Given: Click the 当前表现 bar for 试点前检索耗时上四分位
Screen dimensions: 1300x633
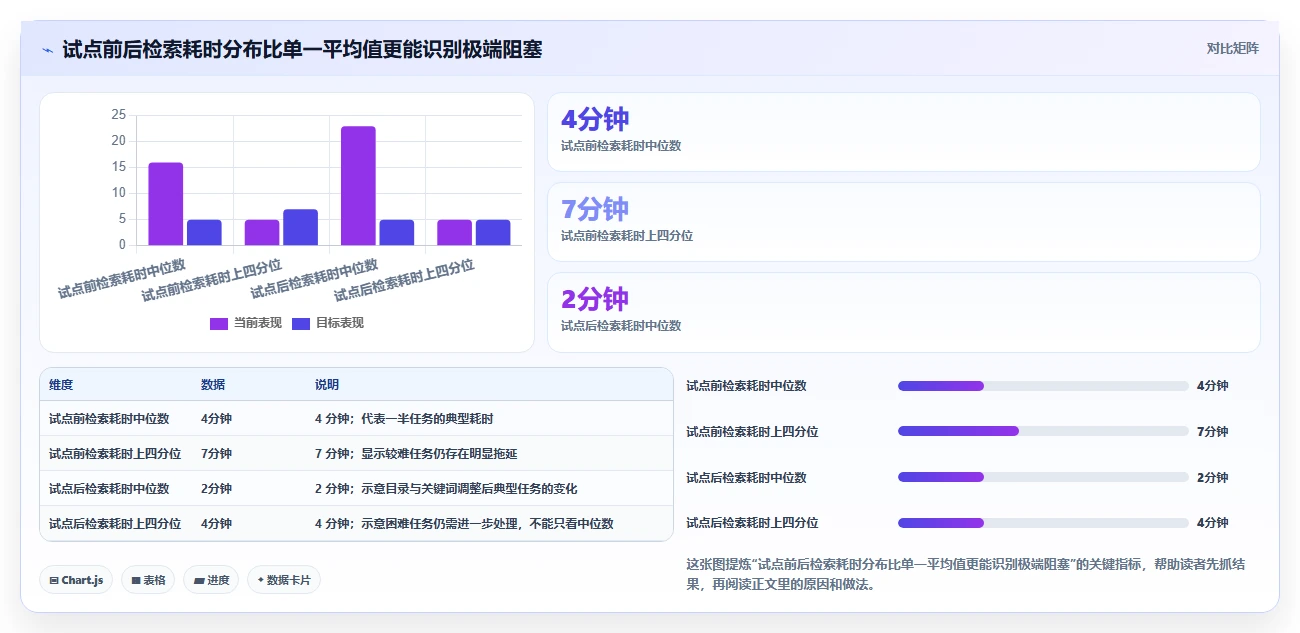Looking at the screenshot, I should (x=262, y=232).
